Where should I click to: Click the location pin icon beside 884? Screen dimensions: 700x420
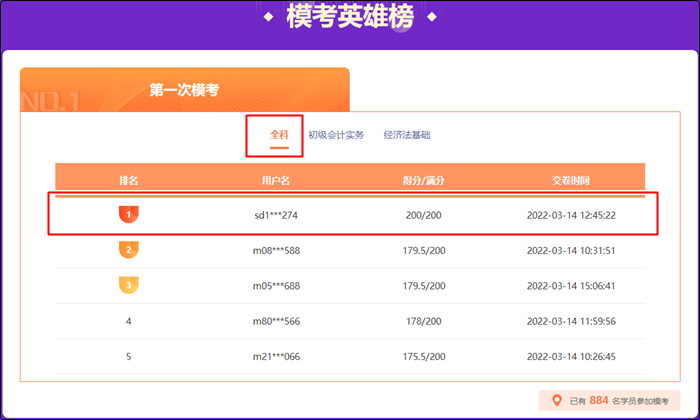tap(557, 400)
